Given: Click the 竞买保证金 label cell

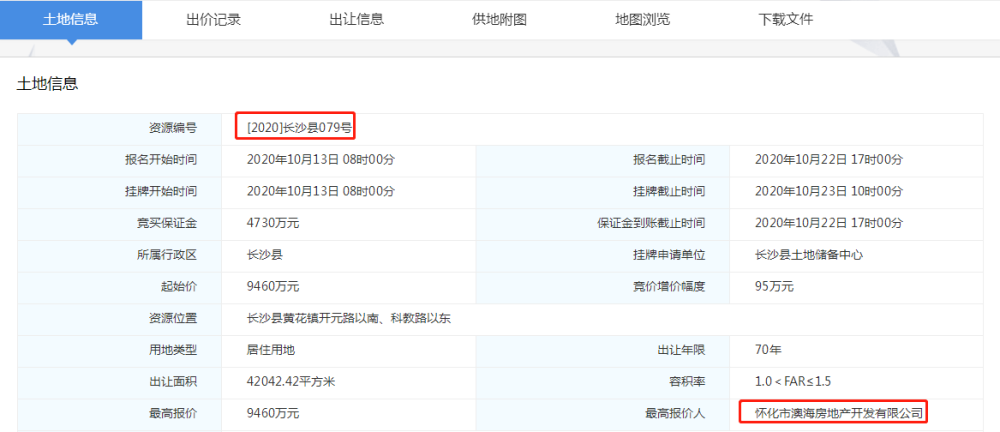Looking at the screenshot, I should (119, 225).
